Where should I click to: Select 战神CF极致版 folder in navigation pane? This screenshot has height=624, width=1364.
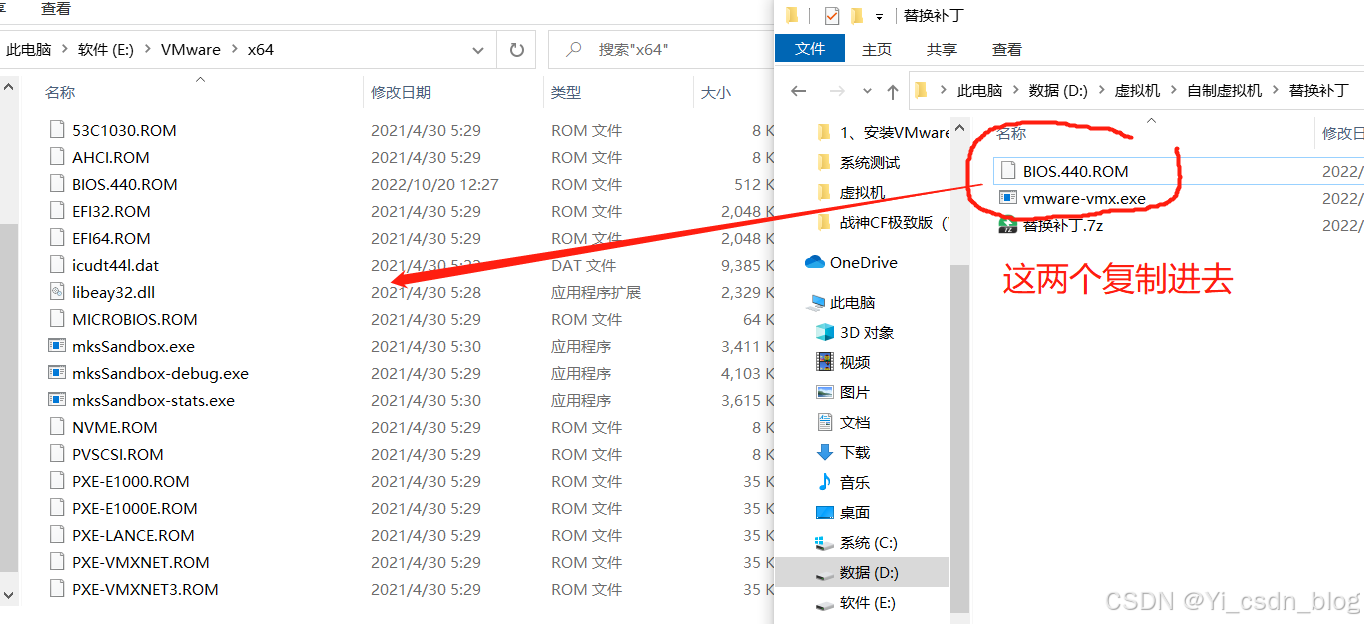coord(884,222)
